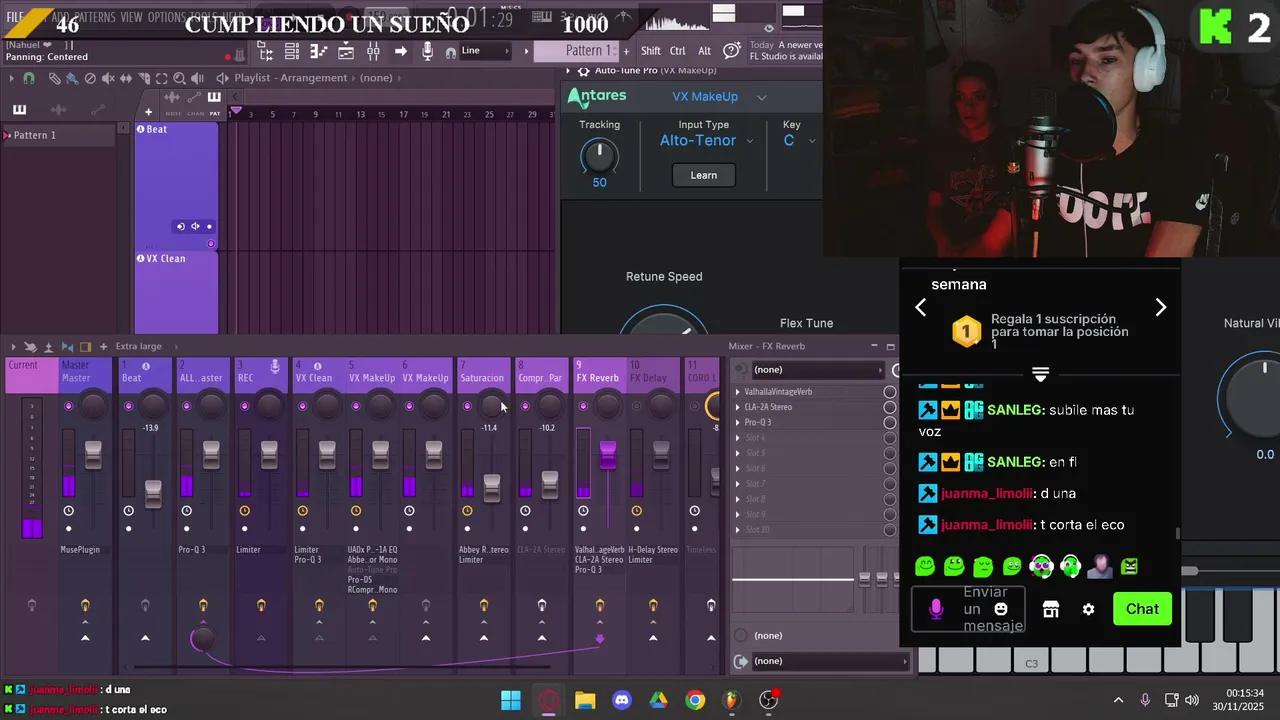Viewport: 1280px width, 720px height.
Task: Open Google Chrome from the taskbar
Action: (695, 700)
